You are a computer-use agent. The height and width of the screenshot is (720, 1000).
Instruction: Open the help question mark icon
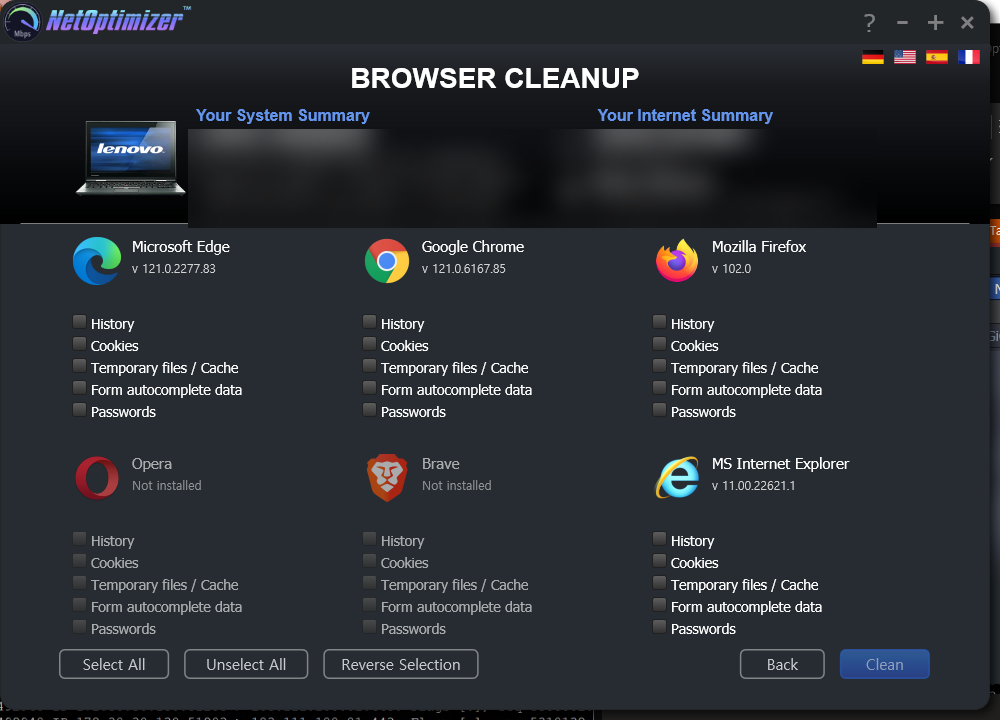tap(869, 23)
